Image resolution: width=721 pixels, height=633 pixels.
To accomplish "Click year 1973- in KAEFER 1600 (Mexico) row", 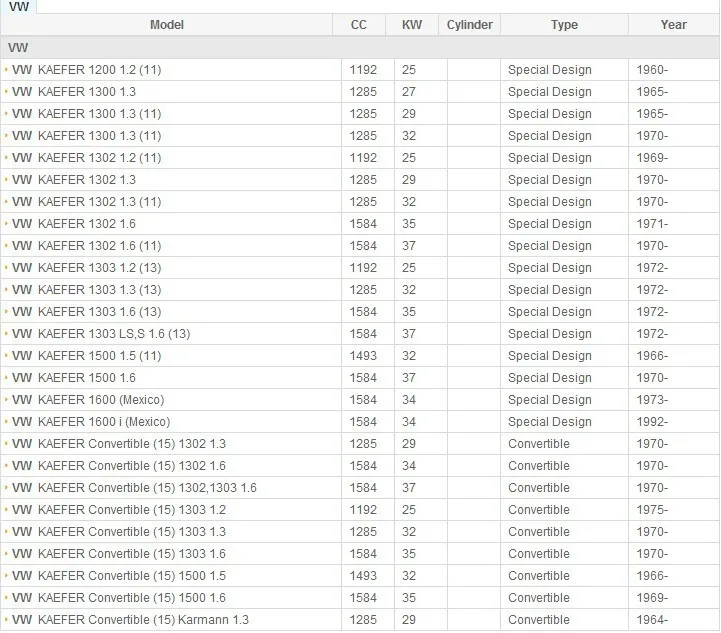I will click(x=652, y=399).
